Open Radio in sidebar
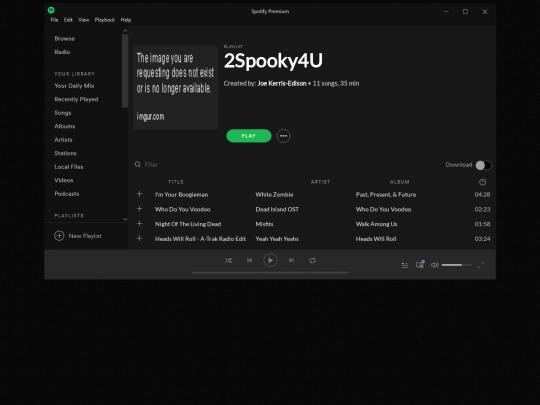The width and height of the screenshot is (540, 405). 62,52
